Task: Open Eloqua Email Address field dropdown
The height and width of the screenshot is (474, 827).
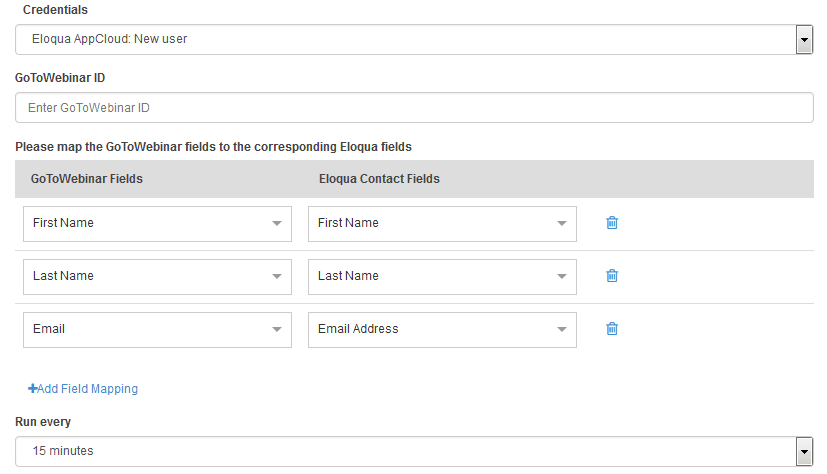Action: click(x=442, y=330)
